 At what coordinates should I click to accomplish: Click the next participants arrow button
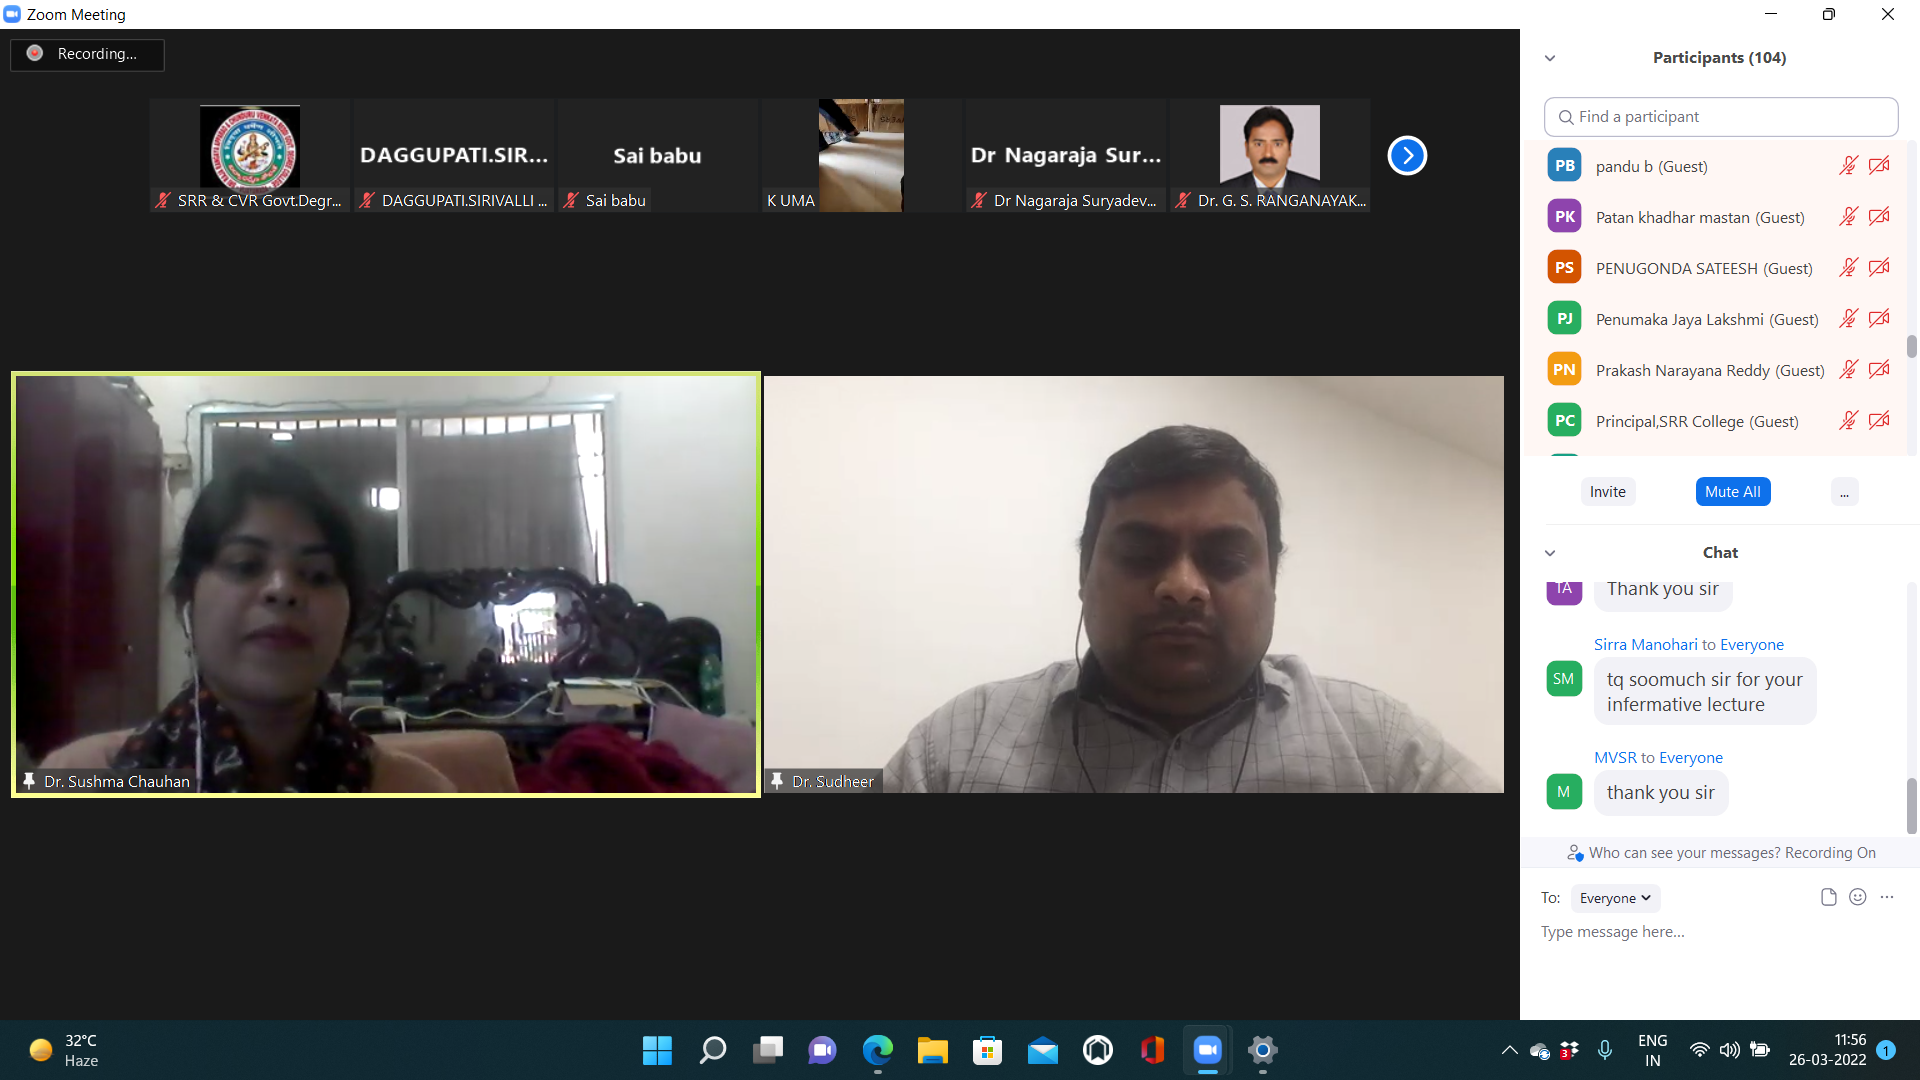pyautogui.click(x=1406, y=155)
